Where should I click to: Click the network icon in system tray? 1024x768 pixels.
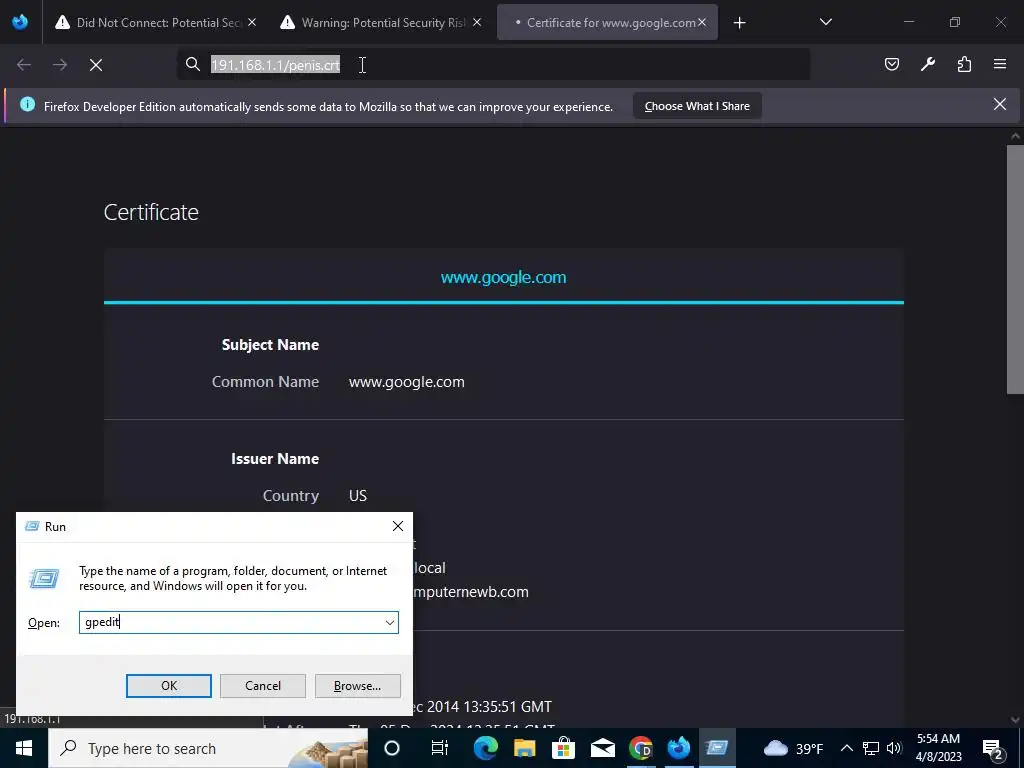click(871, 748)
